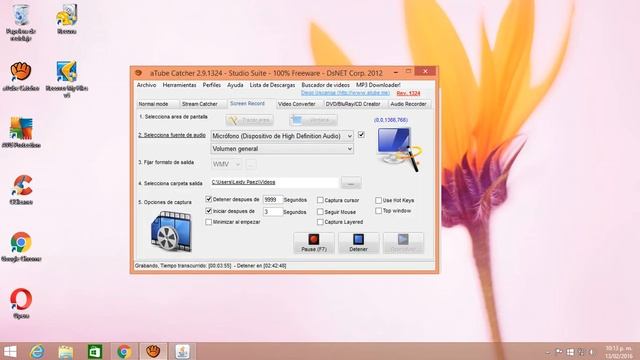
Task: Click the 9999 seconds input field
Action: [x=273, y=200]
